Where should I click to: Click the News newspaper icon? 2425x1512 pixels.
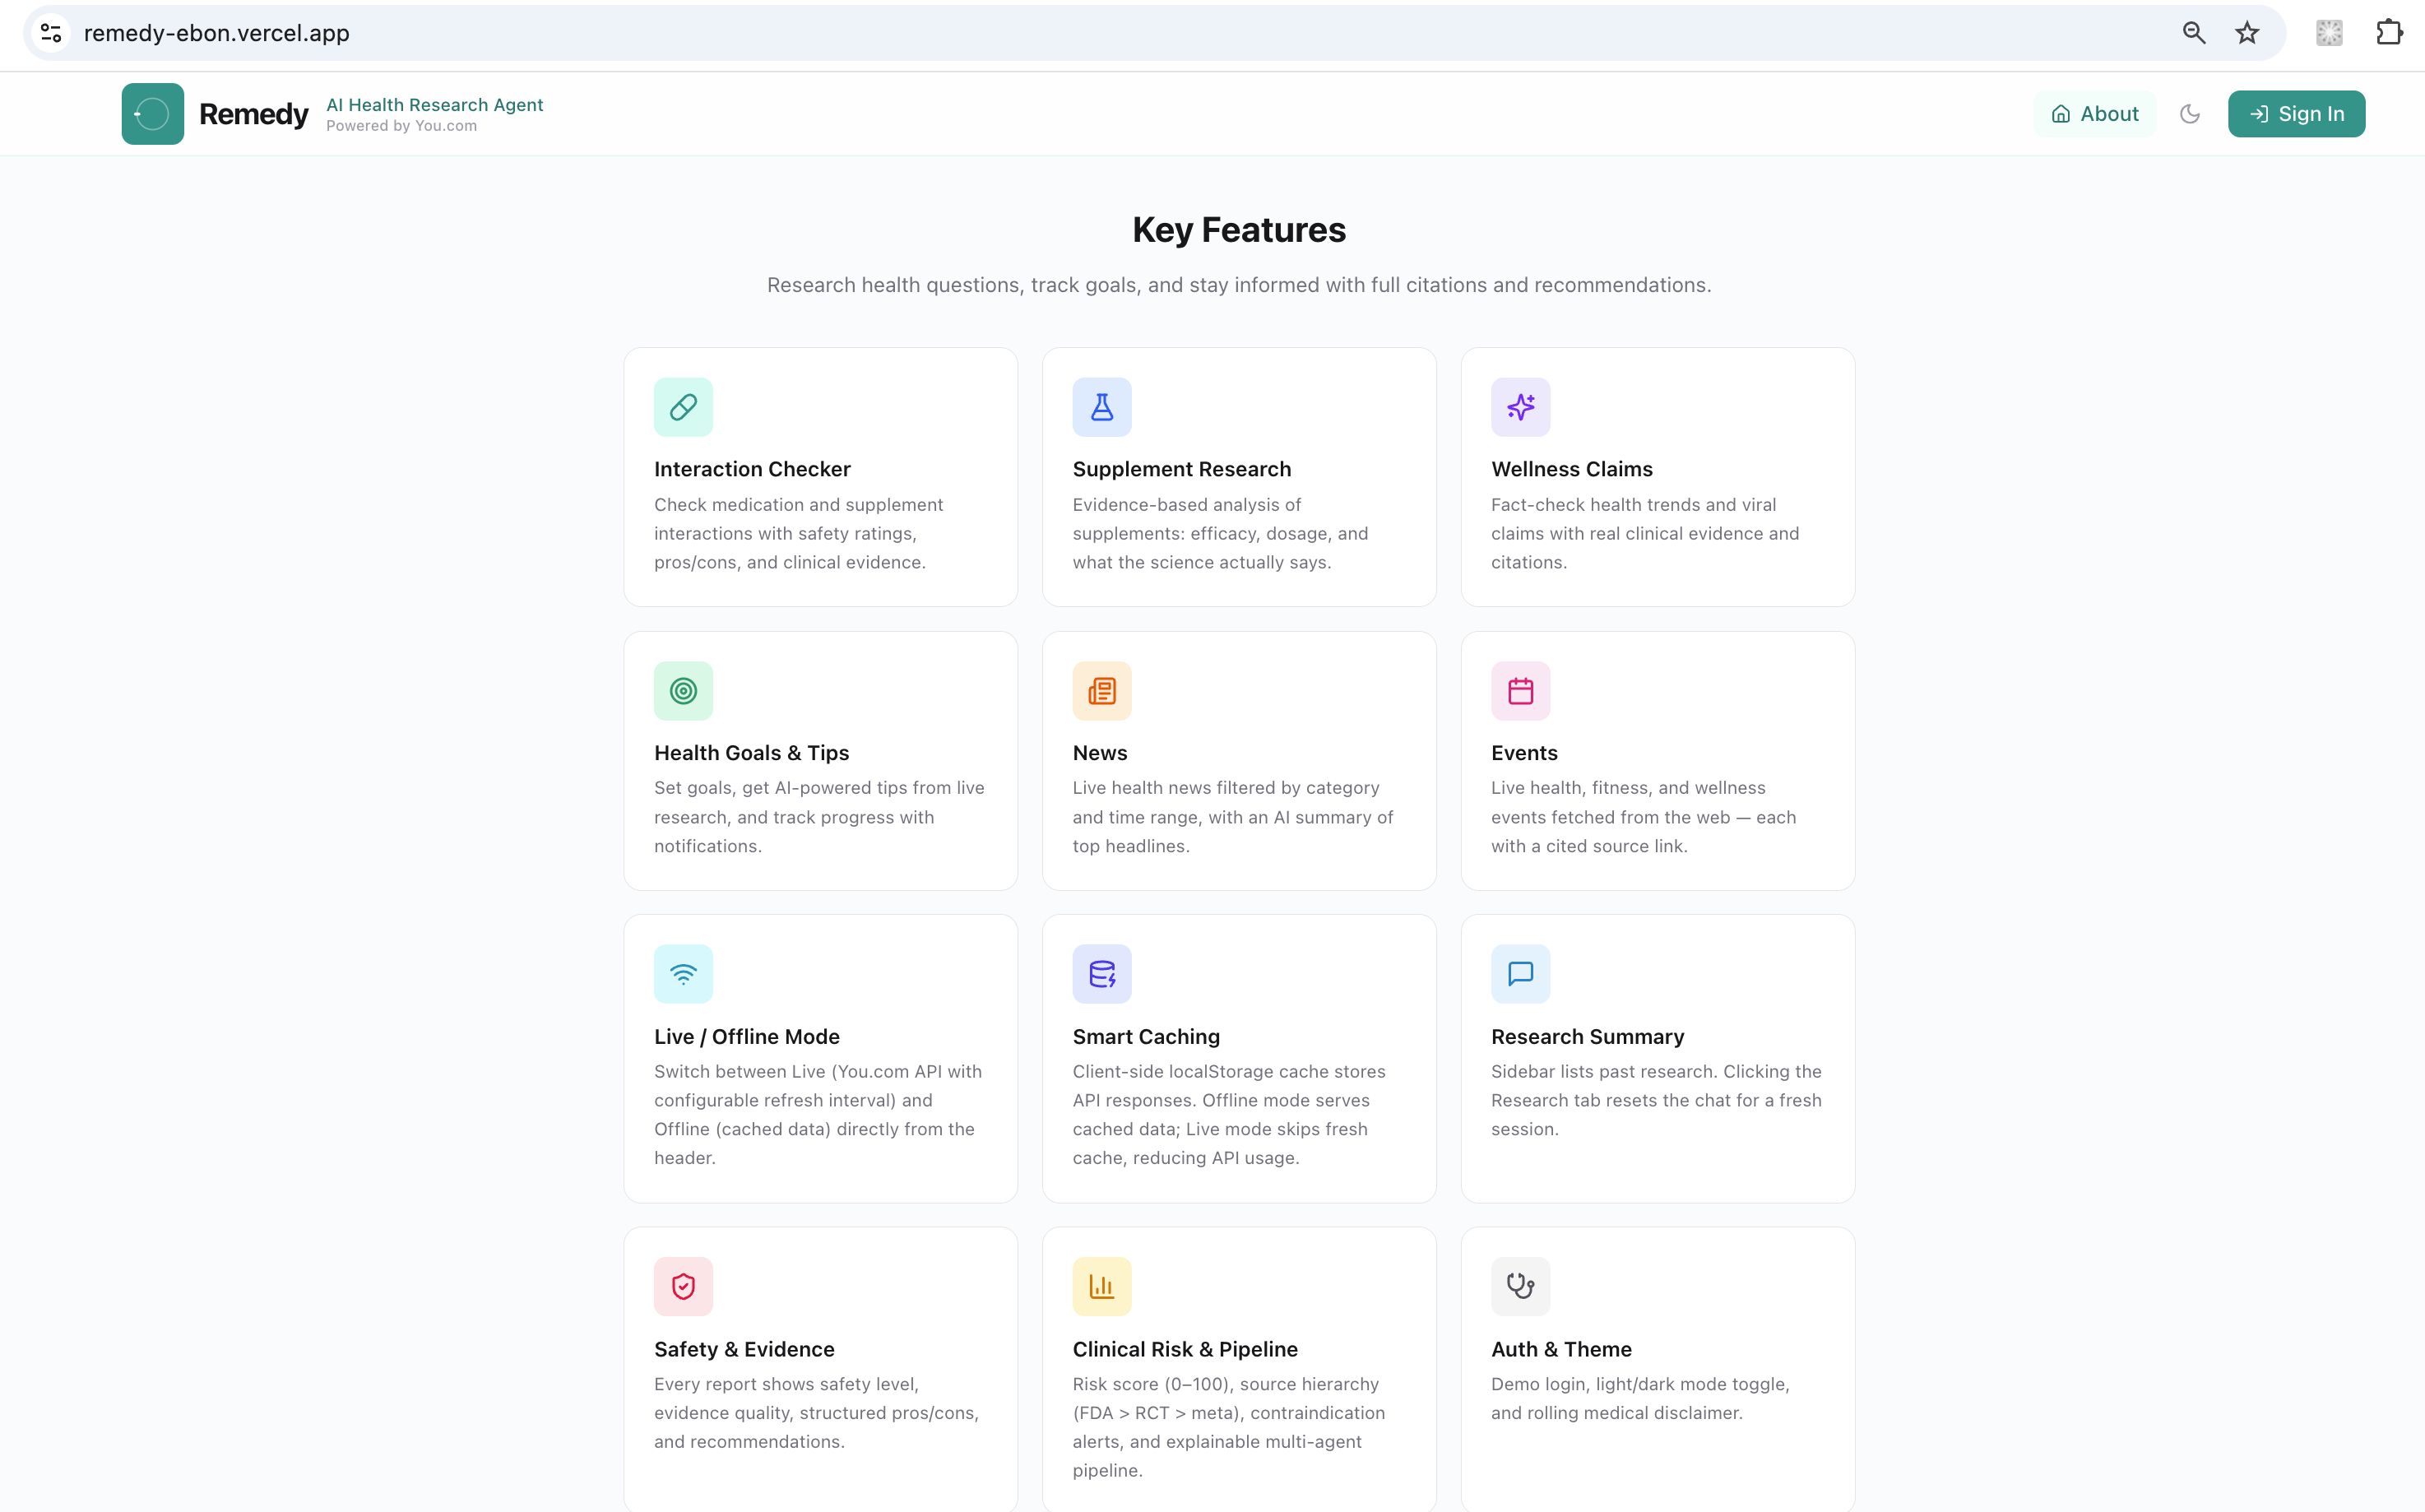point(1101,691)
